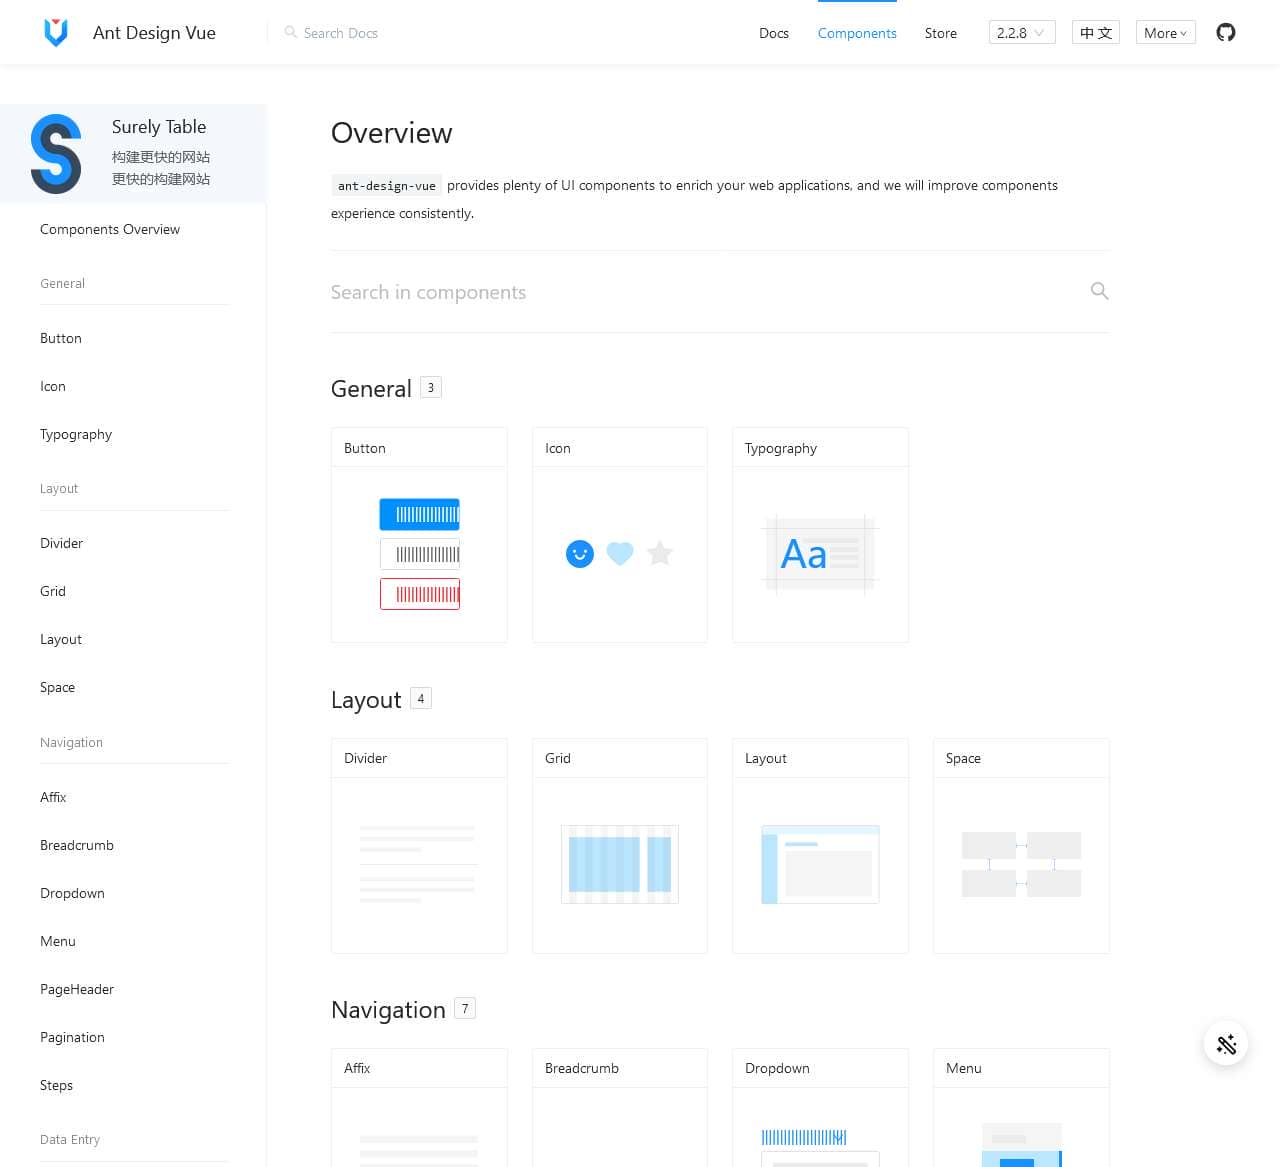The image size is (1280, 1167).
Task: Click the Grid card title
Action: click(558, 758)
